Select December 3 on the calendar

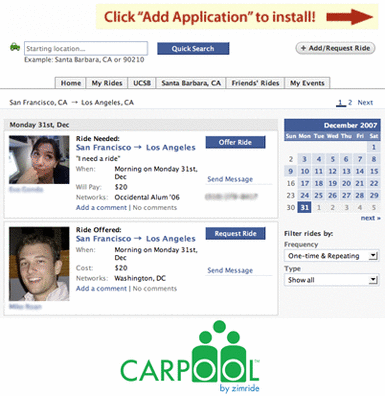pyautogui.click(x=304, y=159)
